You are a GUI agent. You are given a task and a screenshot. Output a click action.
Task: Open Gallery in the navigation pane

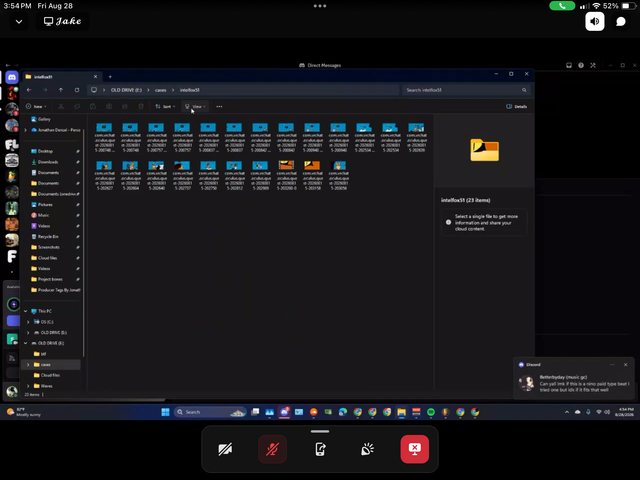44,119
